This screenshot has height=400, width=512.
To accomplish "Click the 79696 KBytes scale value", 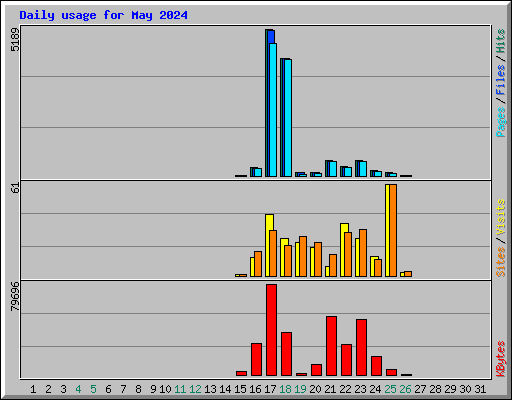I will point(15,296).
